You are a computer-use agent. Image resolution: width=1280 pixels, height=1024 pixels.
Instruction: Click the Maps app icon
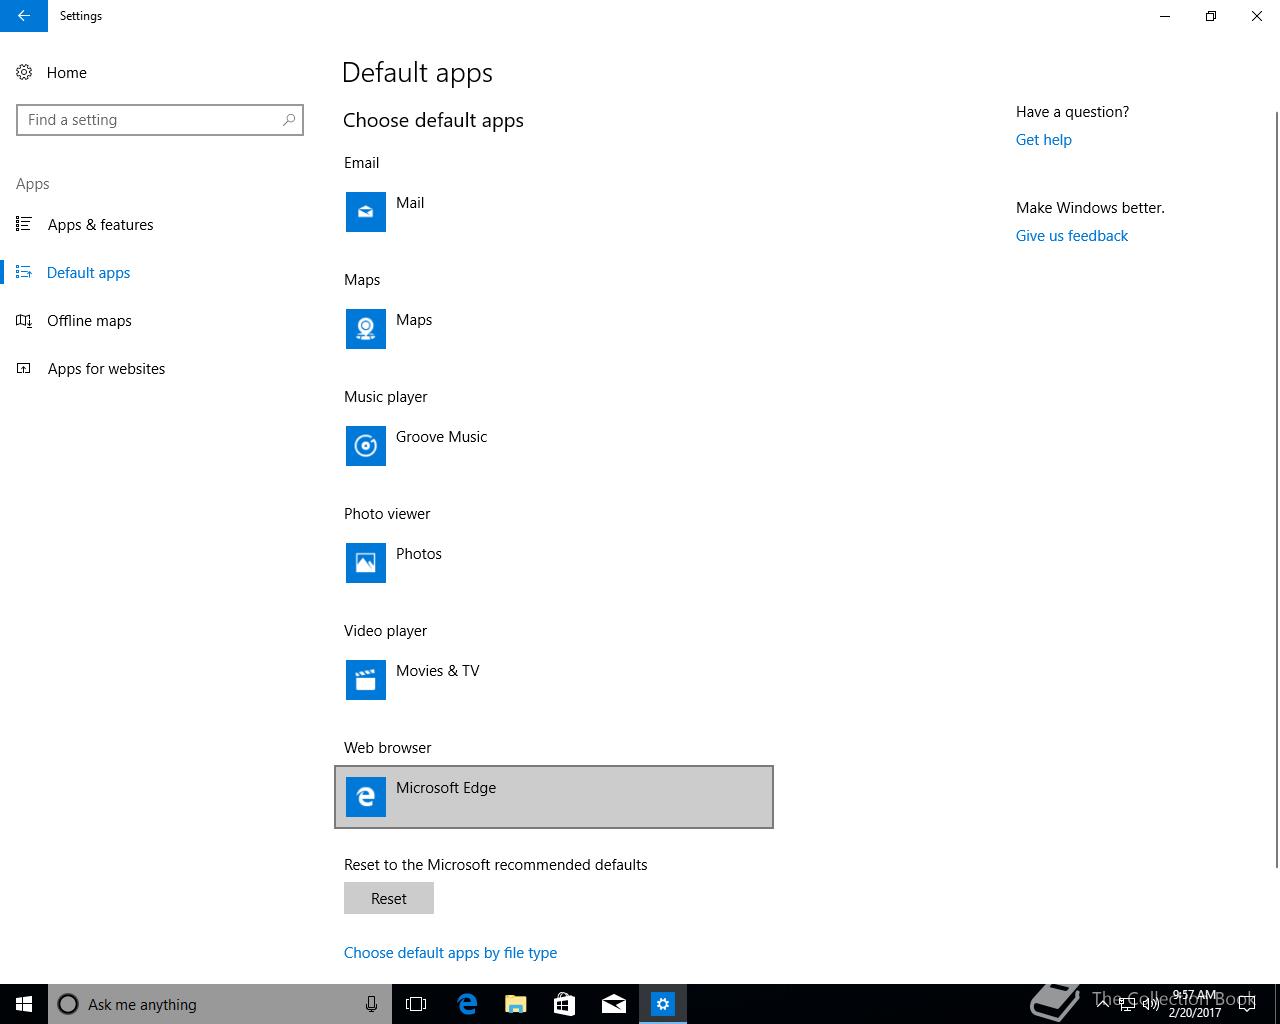click(366, 329)
